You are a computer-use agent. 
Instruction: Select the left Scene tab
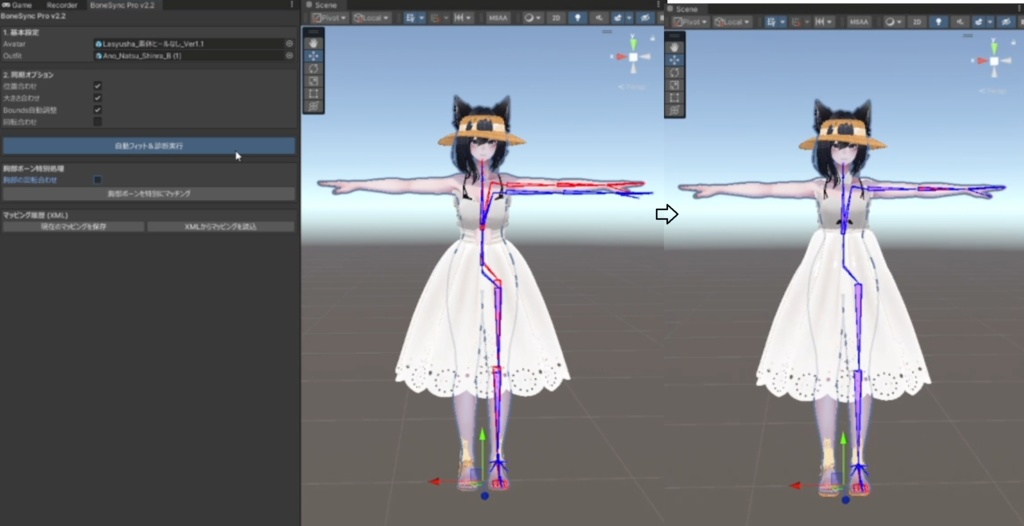coord(321,5)
